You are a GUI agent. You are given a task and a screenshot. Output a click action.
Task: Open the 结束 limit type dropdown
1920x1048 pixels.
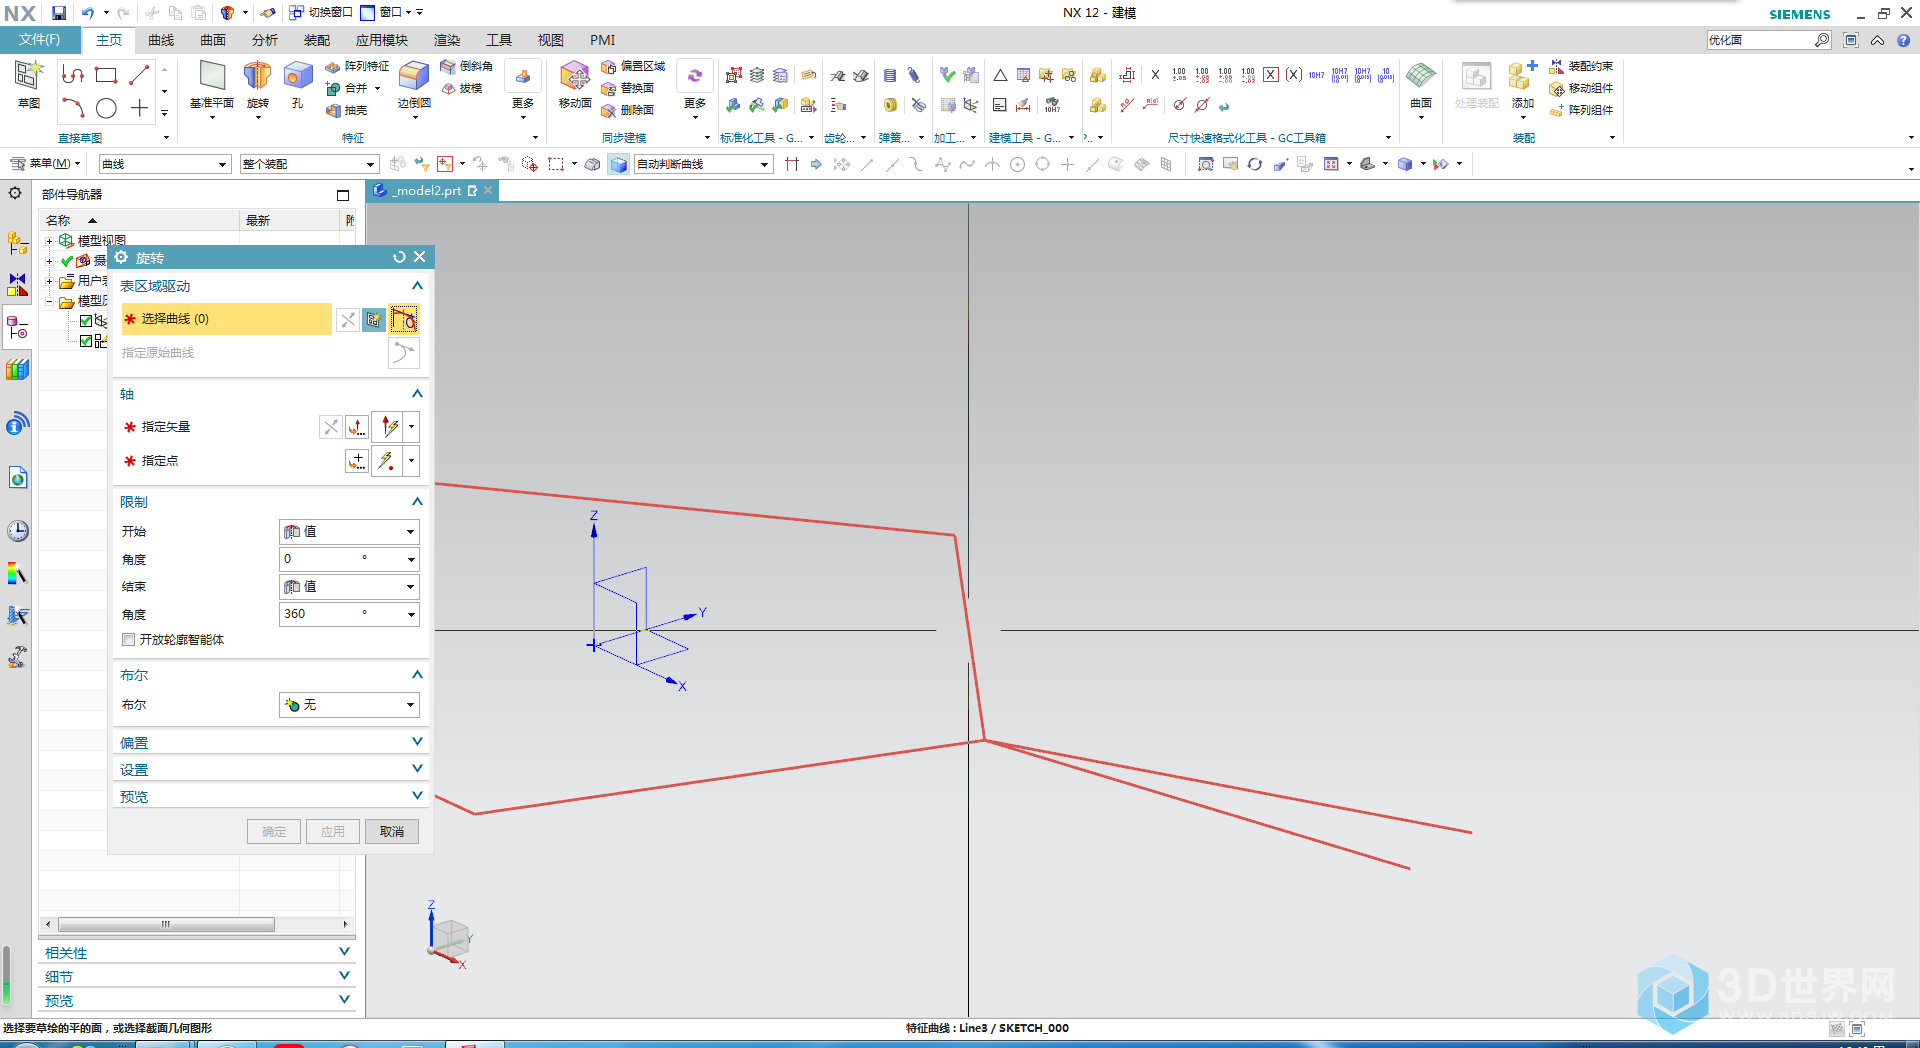click(348, 587)
